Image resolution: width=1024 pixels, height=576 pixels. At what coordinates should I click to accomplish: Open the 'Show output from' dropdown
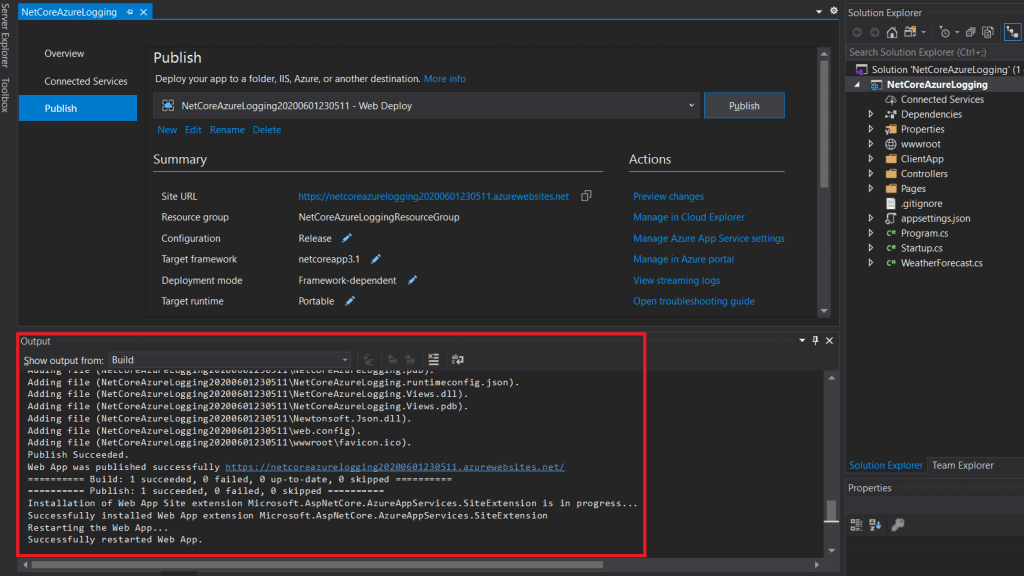[x=229, y=360]
